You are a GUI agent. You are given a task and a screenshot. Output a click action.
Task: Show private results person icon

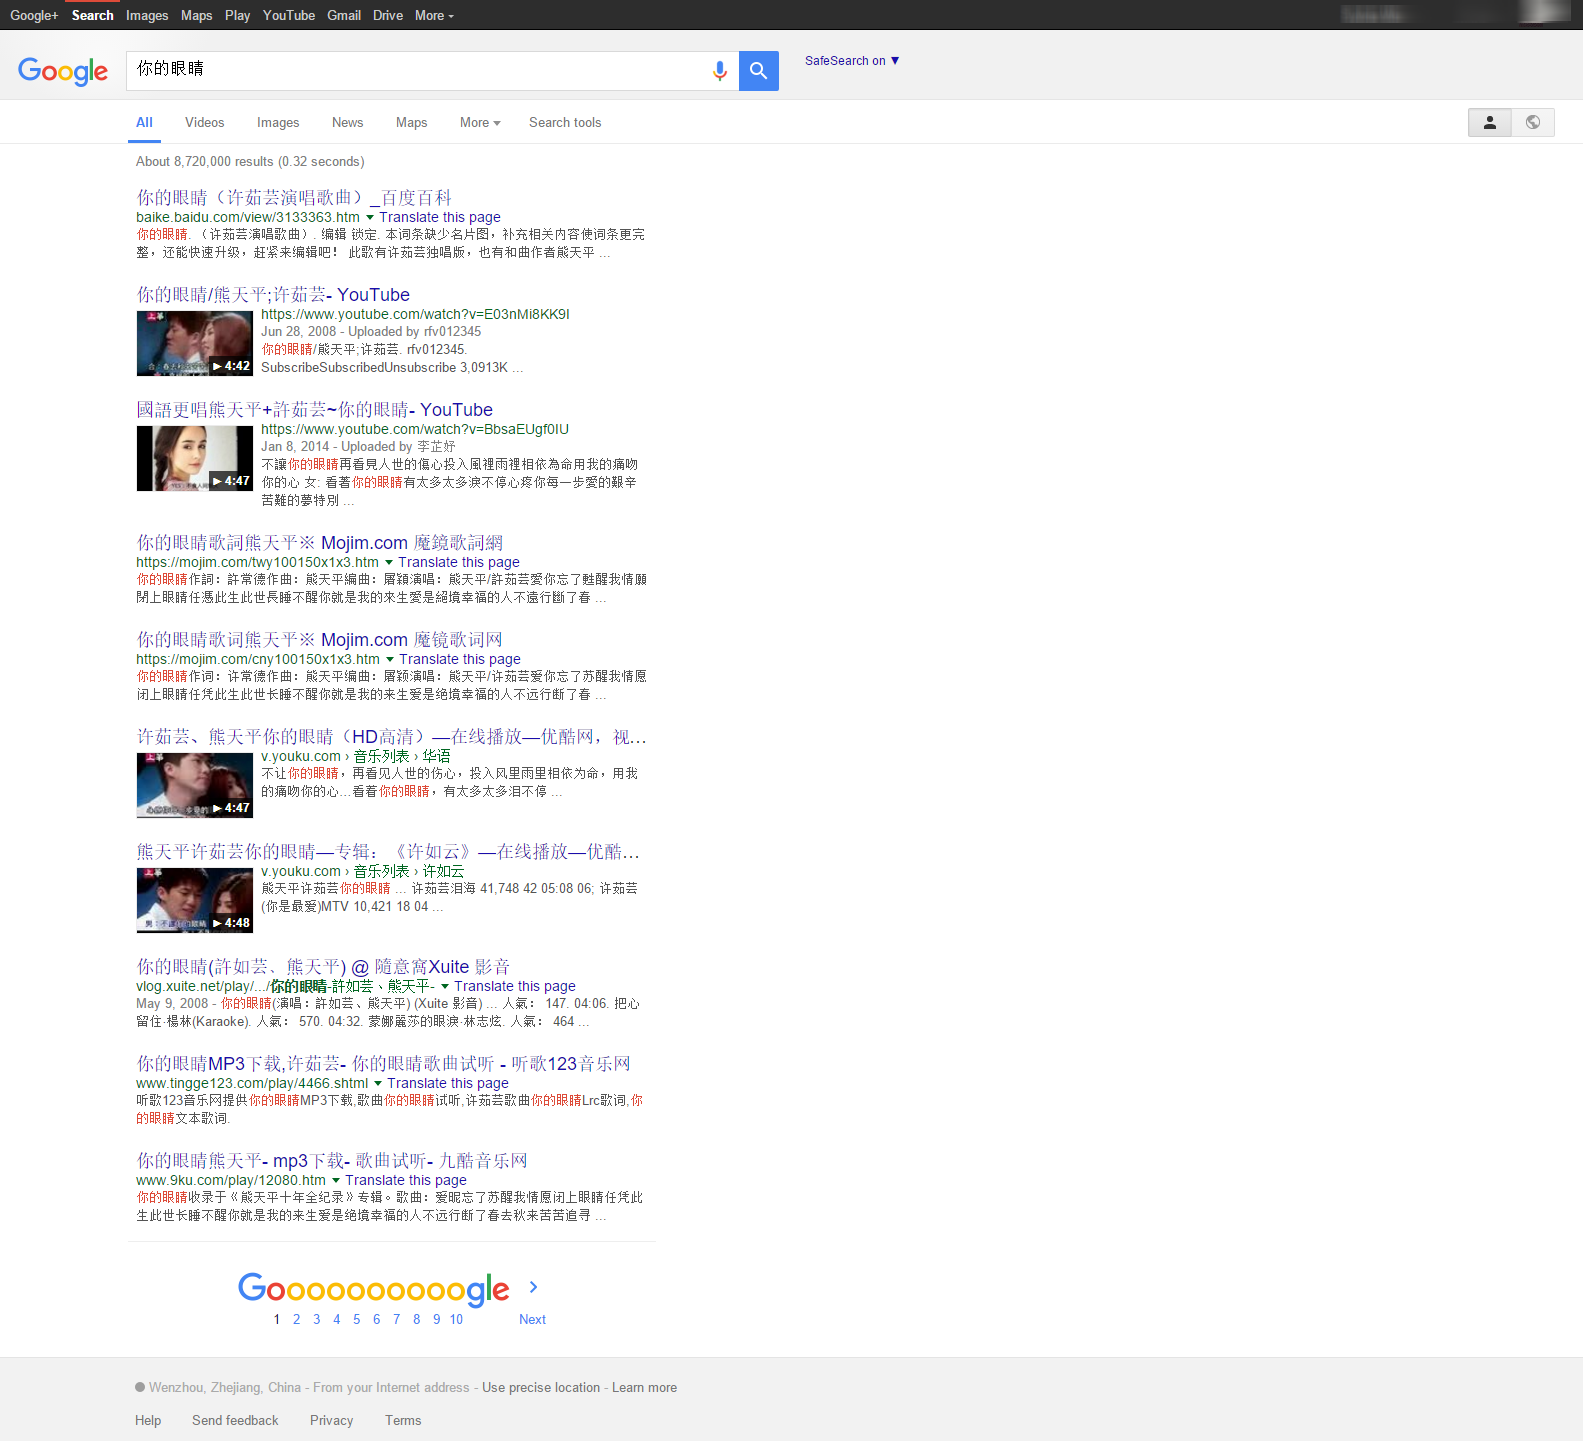click(1489, 122)
